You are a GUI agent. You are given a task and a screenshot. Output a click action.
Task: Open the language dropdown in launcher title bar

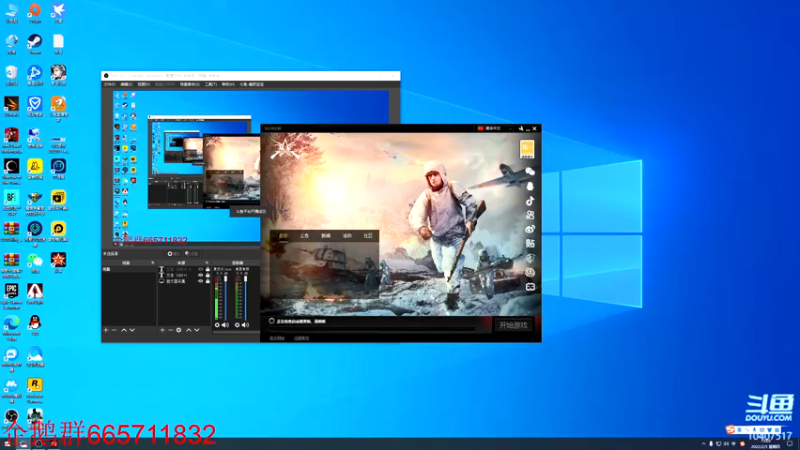point(495,129)
